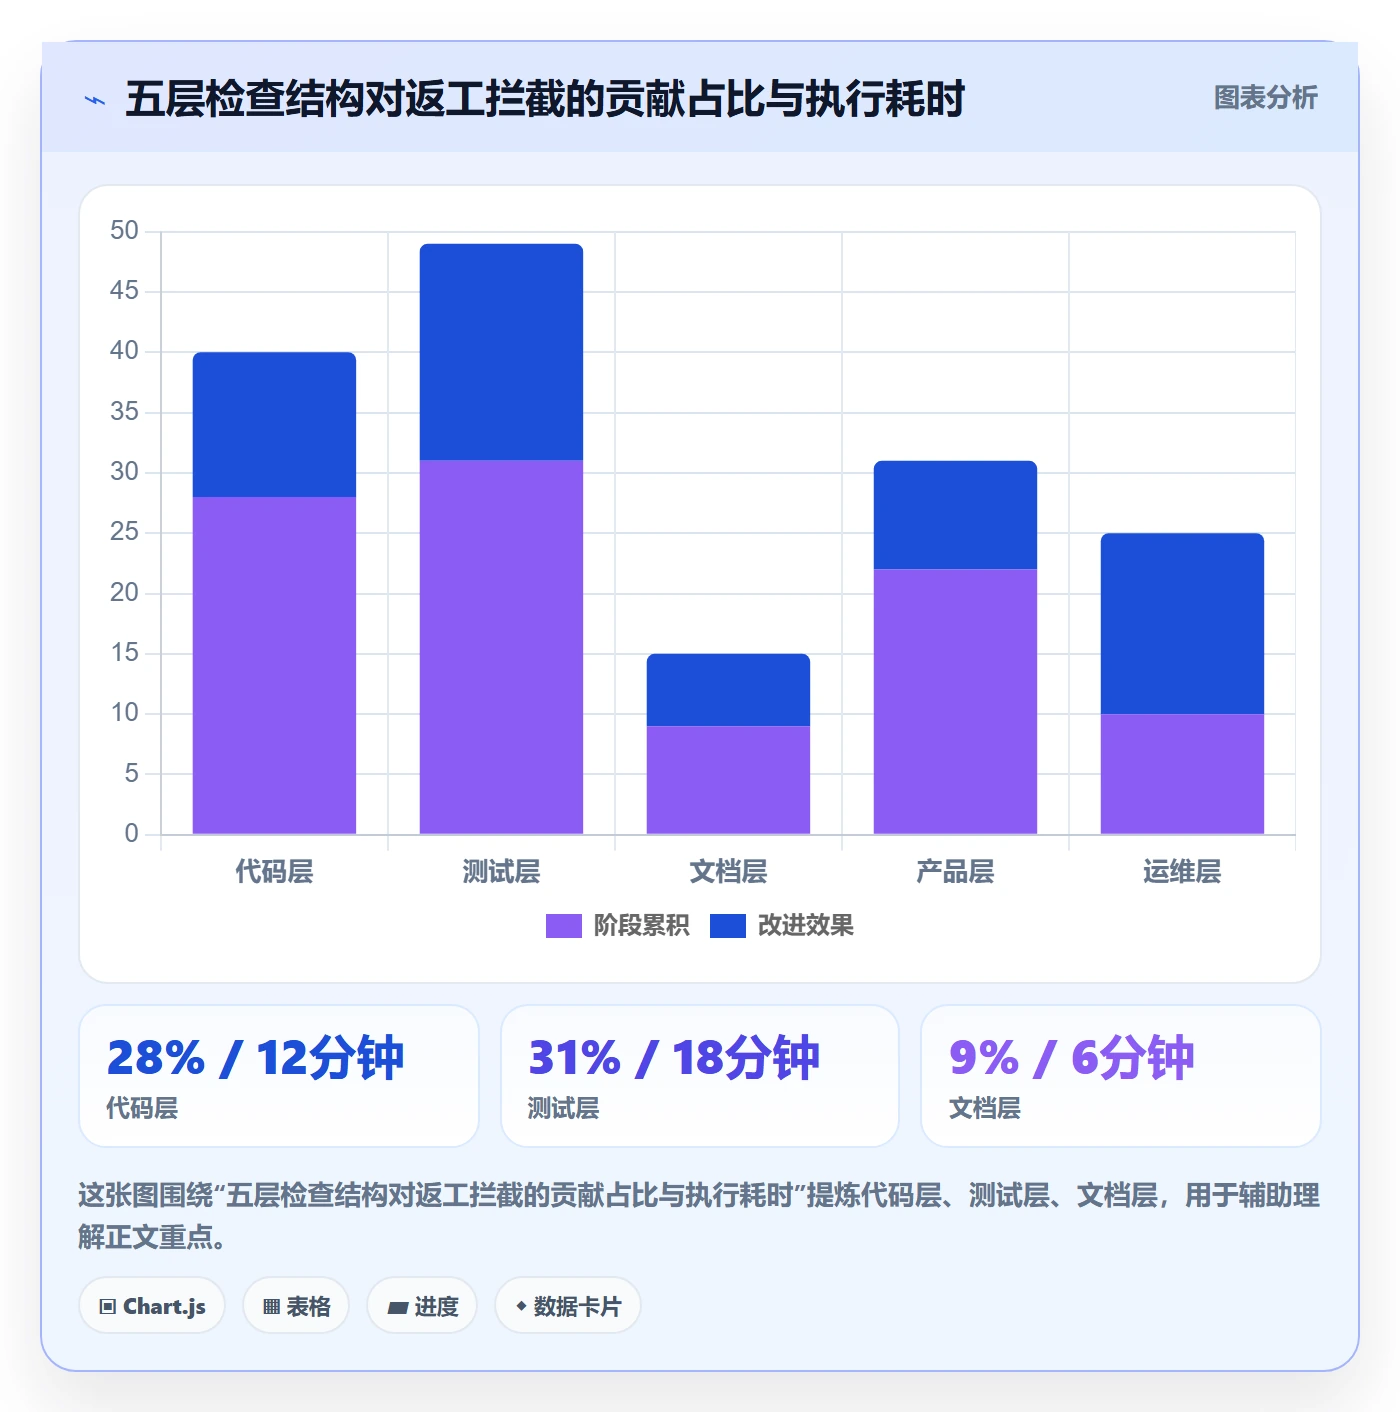Open the 31% / 18分钟 测试层 card
Viewport: 1400px width, 1412px height.
[700, 1076]
